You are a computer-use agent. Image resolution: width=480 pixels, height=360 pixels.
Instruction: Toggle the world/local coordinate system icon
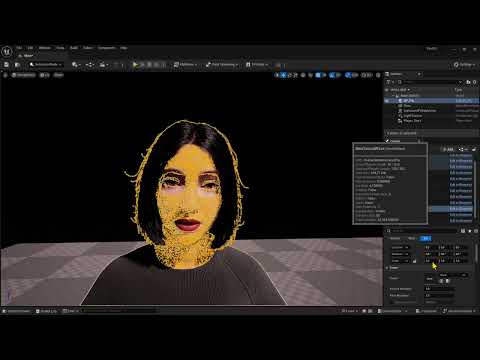tap(303, 75)
